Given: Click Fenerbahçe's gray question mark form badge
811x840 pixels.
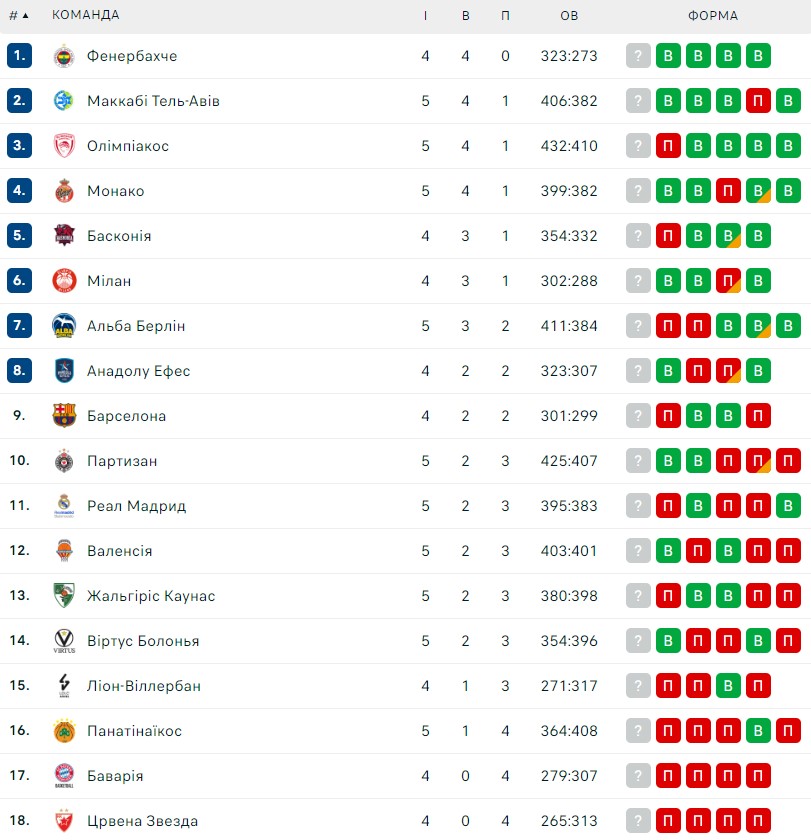Looking at the screenshot, I should tap(638, 56).
